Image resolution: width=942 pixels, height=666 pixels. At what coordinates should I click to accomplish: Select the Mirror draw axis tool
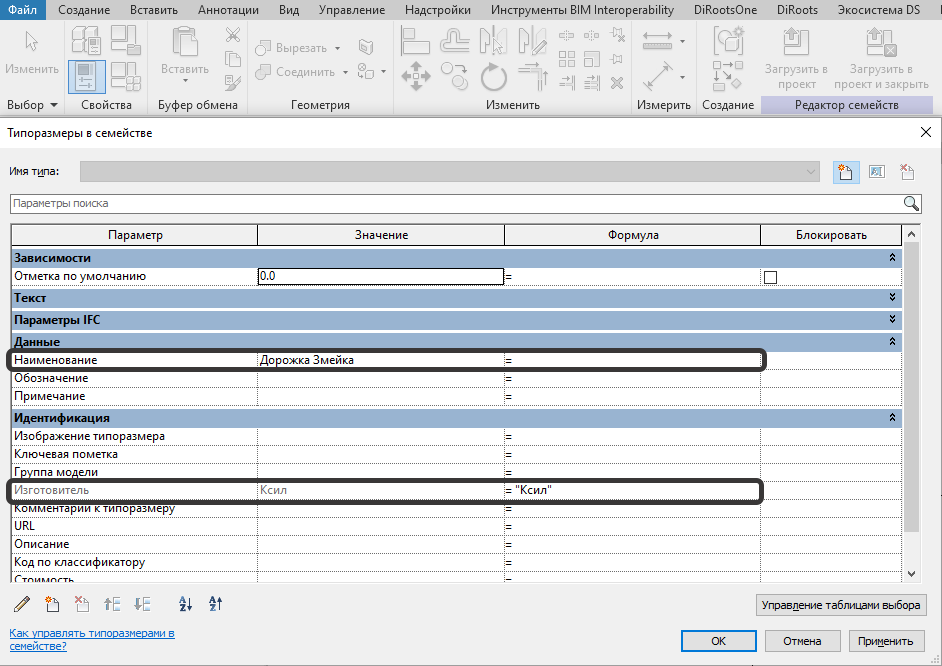click(532, 41)
